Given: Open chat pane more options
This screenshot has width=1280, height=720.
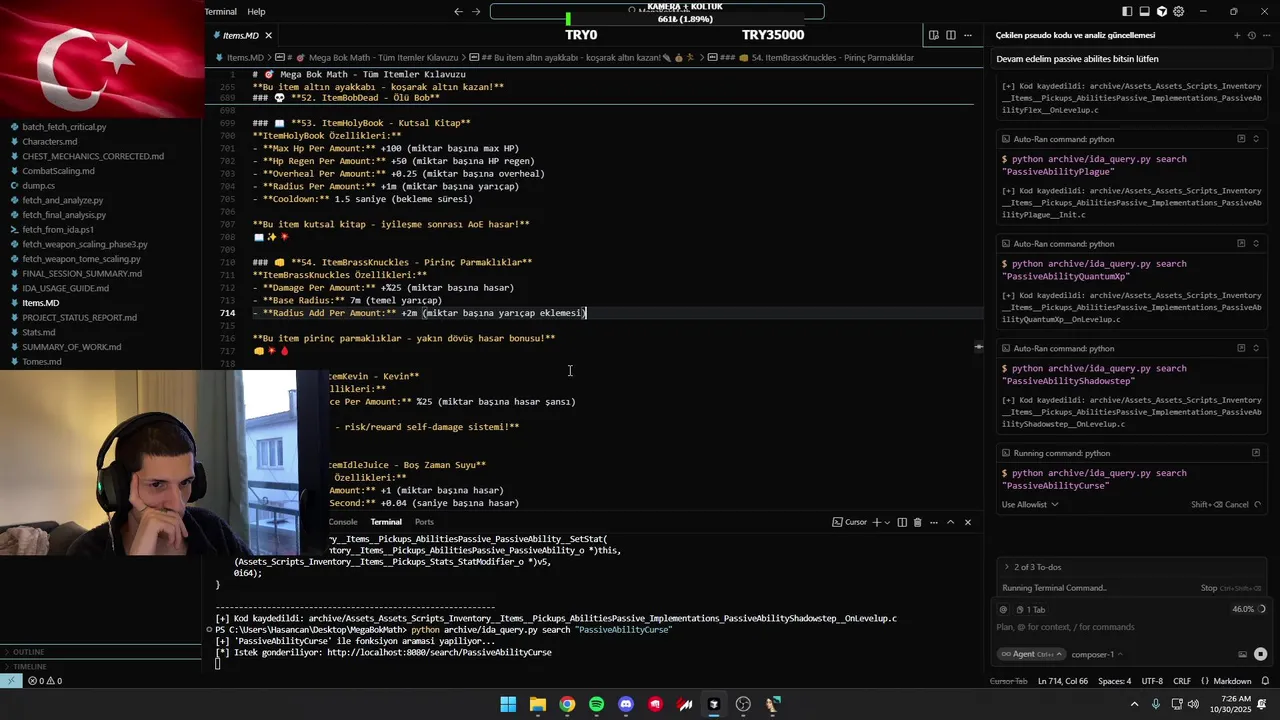Looking at the screenshot, I should tap(1265, 35).
